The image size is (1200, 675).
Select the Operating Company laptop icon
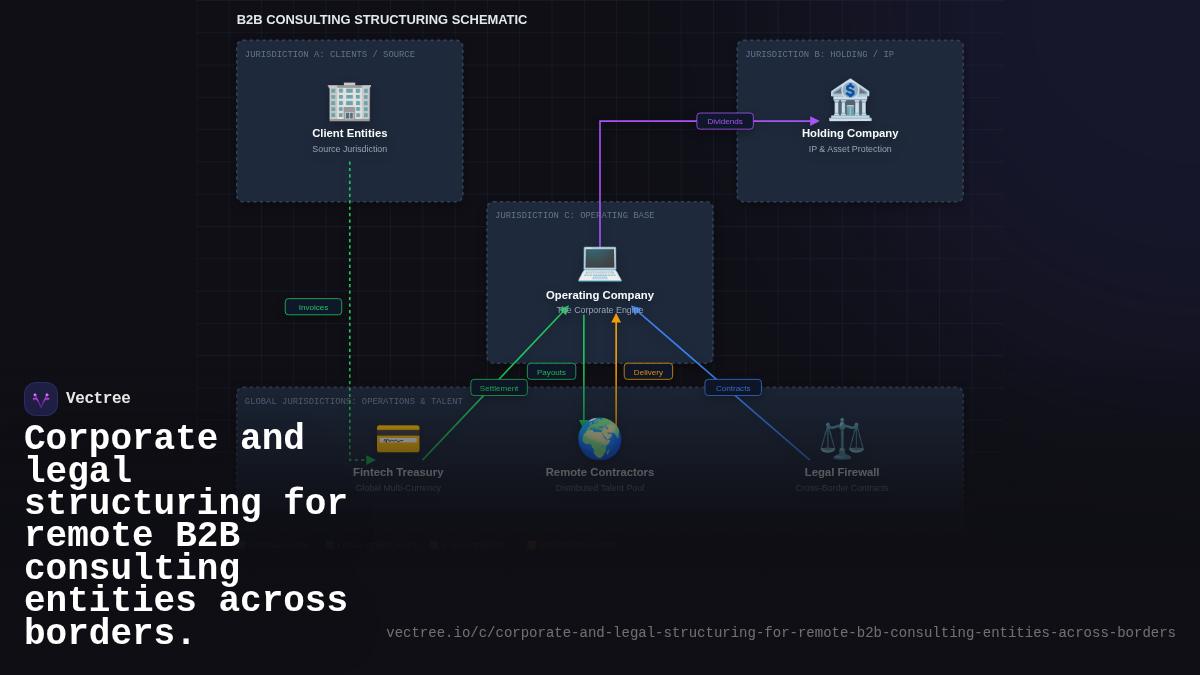(599, 263)
